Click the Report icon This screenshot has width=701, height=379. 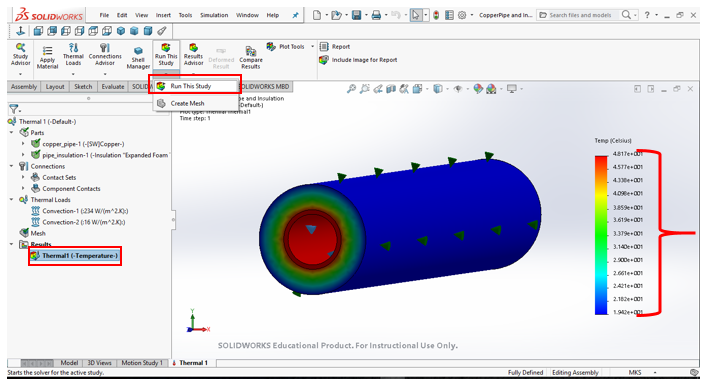324,46
